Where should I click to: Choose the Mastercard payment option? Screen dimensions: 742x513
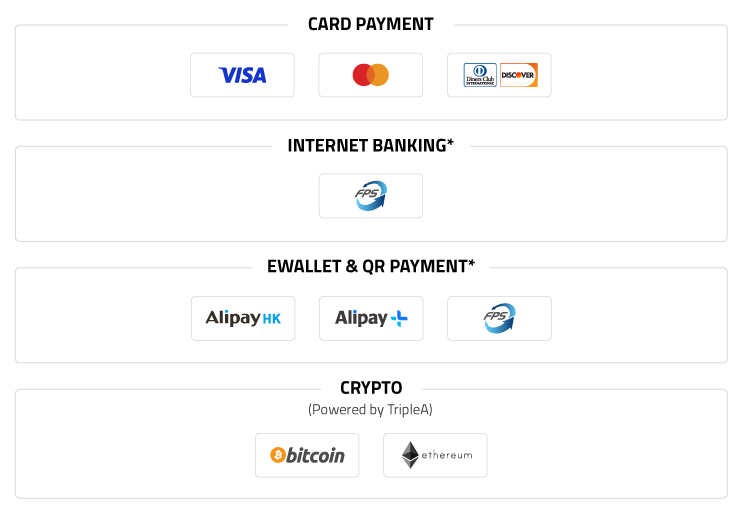[371, 75]
